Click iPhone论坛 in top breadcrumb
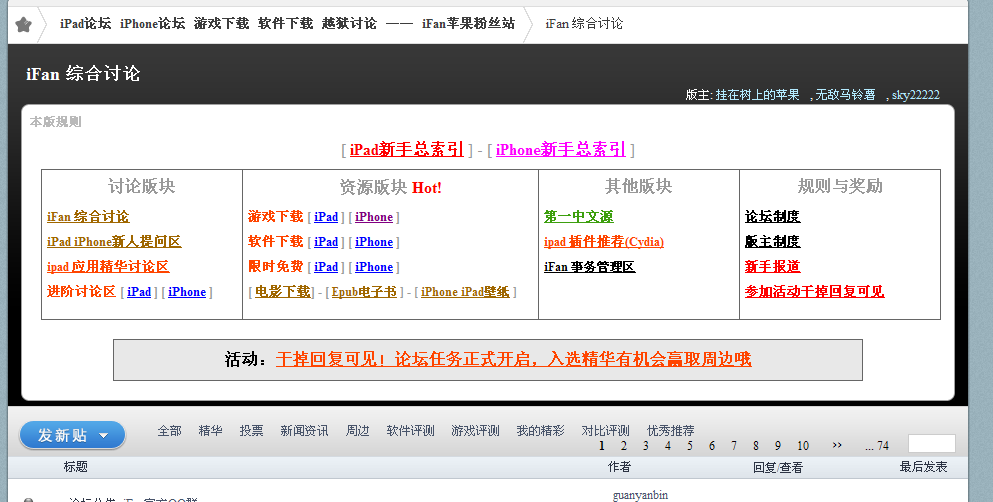 coord(153,23)
